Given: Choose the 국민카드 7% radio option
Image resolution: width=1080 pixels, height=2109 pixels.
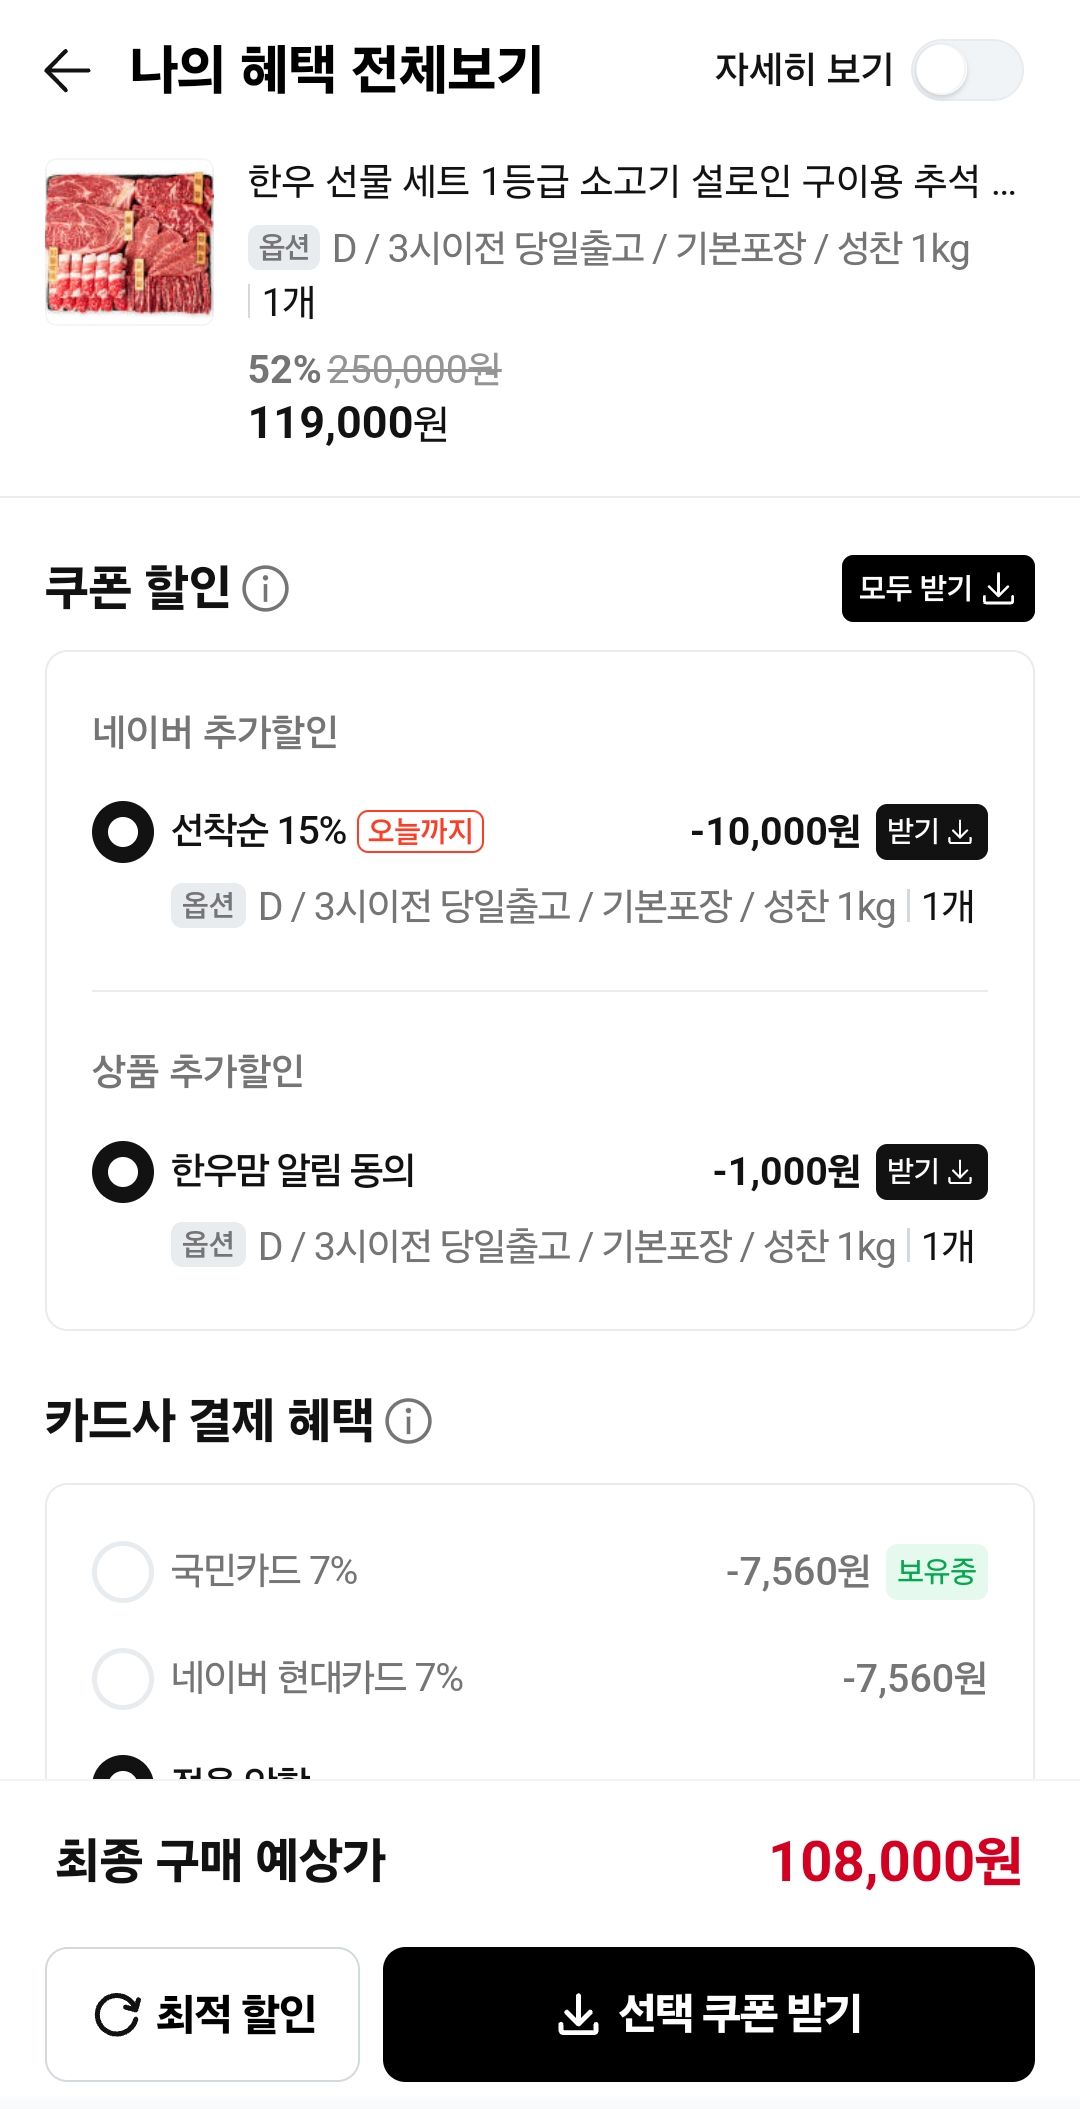Looking at the screenshot, I should tap(123, 1572).
